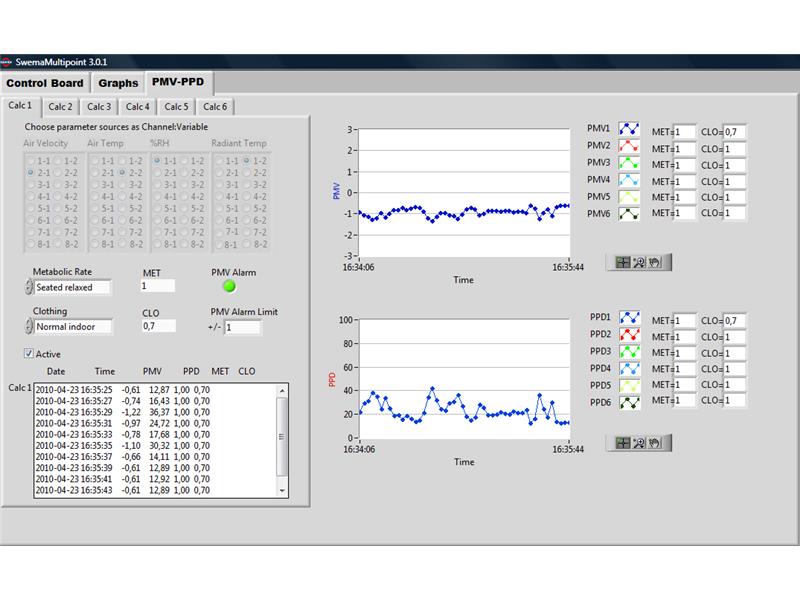Image resolution: width=800 pixels, height=600 pixels.
Task: Select Air Temp source 1-1
Action: (x=95, y=161)
